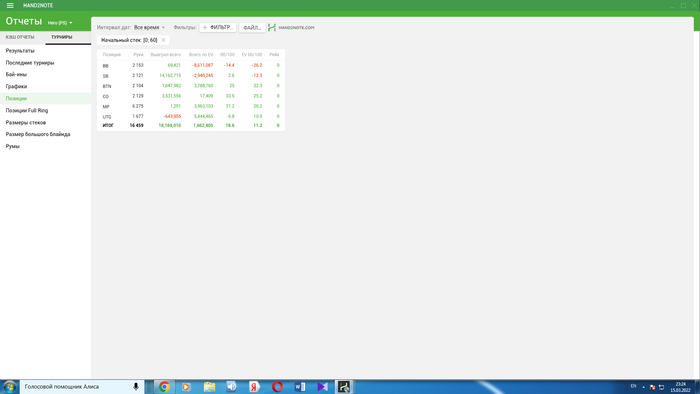
Task: Sort by the Руки column header
Action: (138, 54)
